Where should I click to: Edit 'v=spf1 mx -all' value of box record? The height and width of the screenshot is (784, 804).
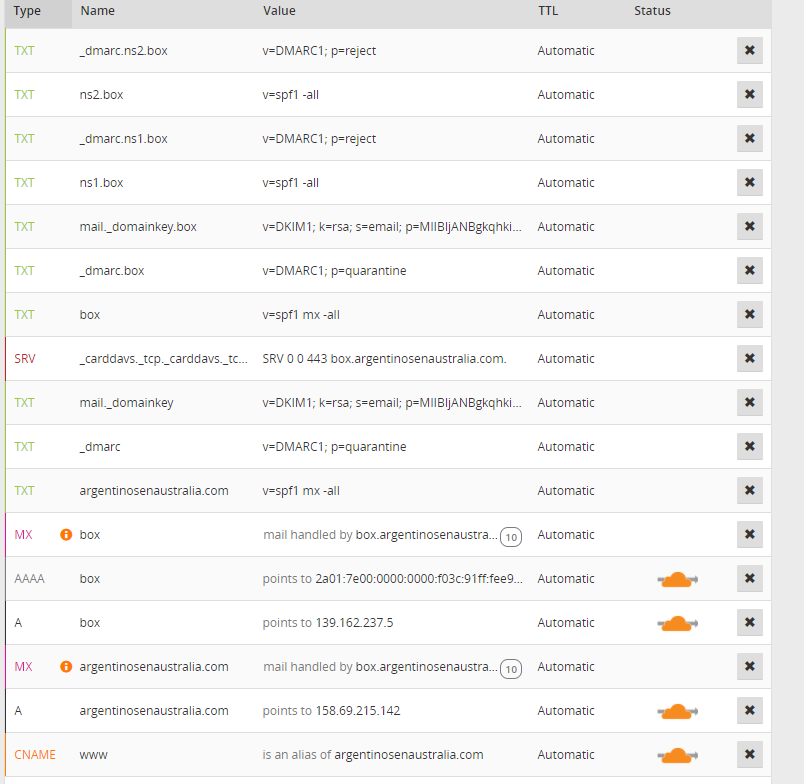(301, 315)
